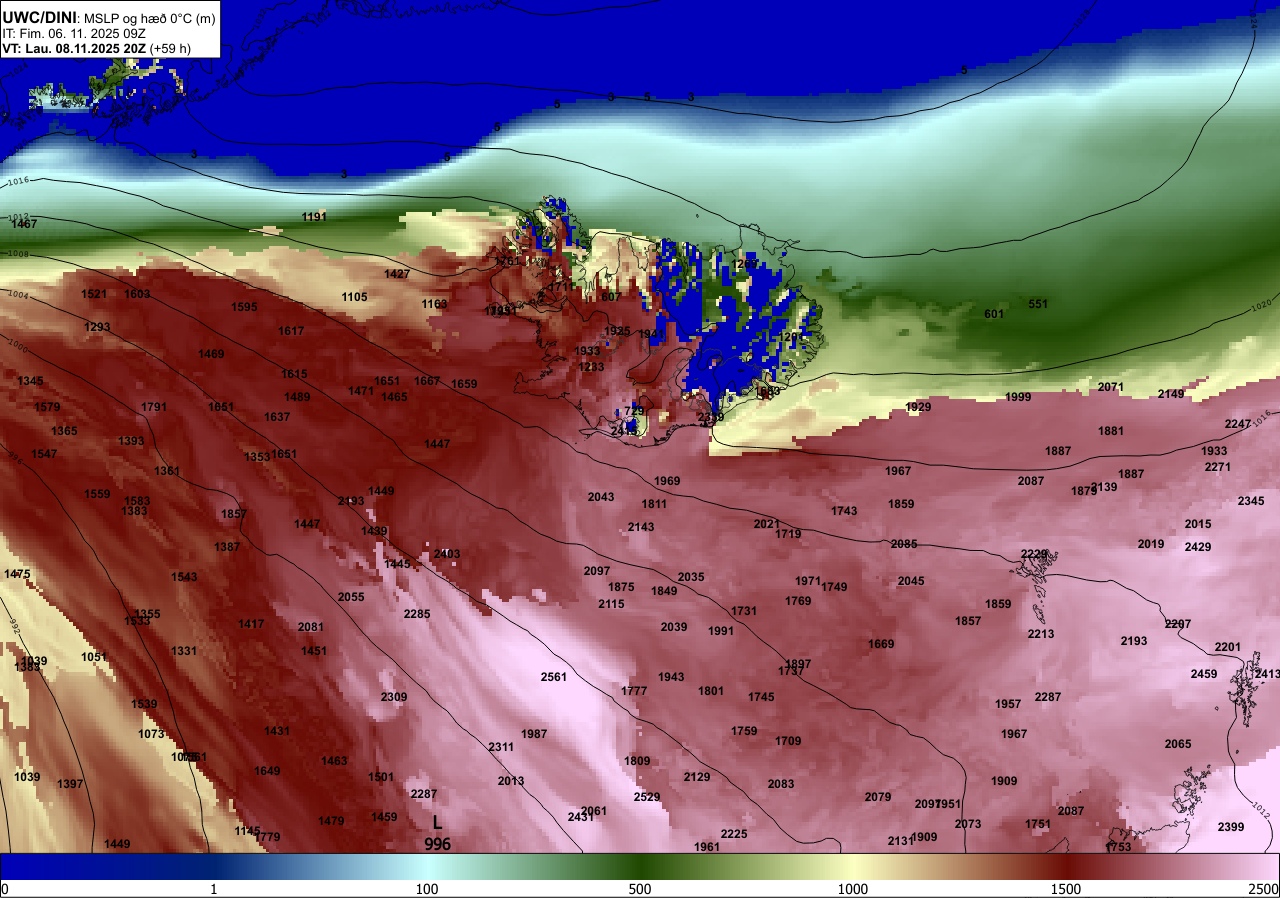
Task: Select the 2213 height label
Action: (1041, 634)
